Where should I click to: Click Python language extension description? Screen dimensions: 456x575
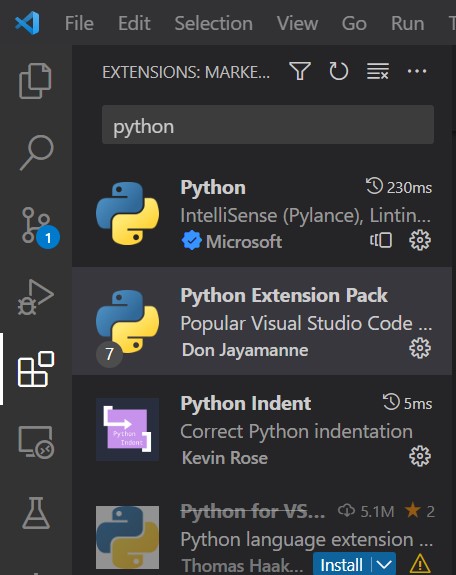tap(306, 539)
